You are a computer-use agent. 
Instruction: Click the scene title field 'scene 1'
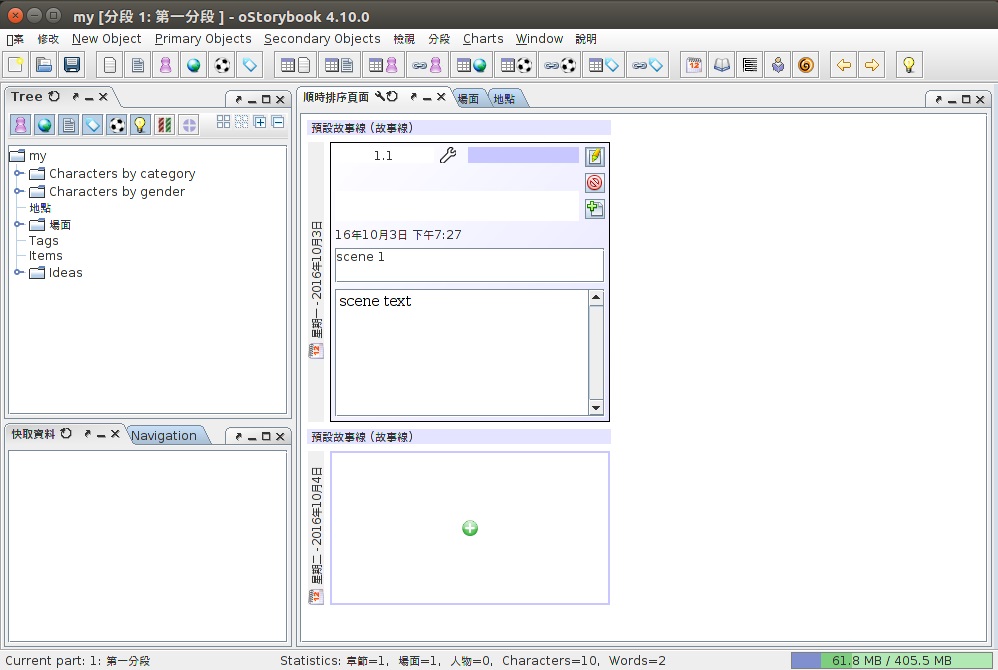click(469, 265)
